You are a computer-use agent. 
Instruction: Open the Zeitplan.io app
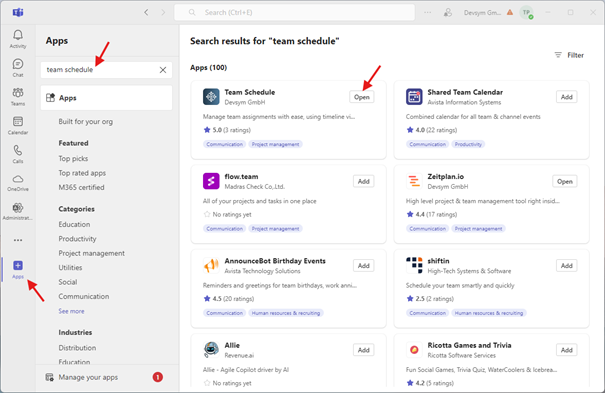point(565,181)
